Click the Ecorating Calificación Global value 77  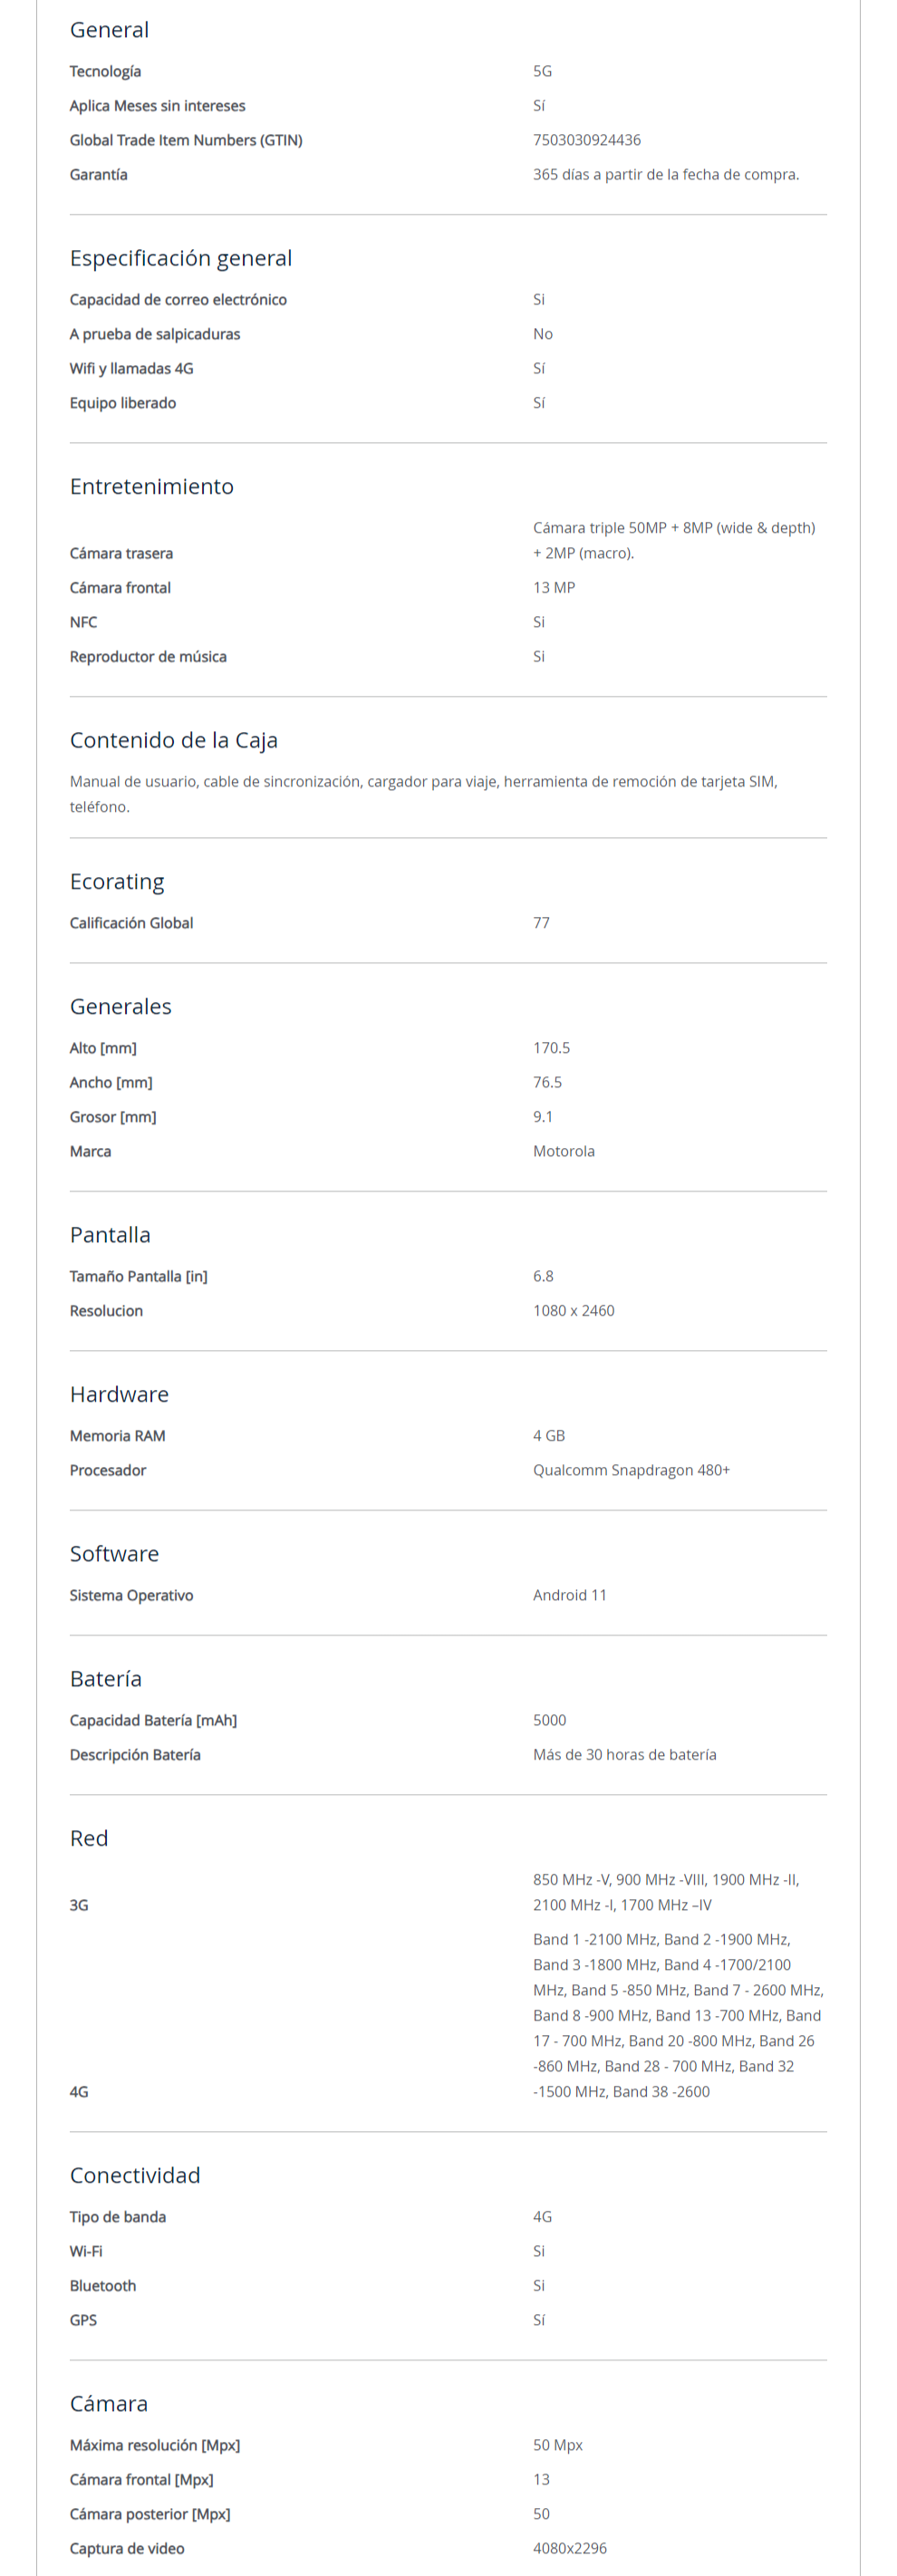541,923
